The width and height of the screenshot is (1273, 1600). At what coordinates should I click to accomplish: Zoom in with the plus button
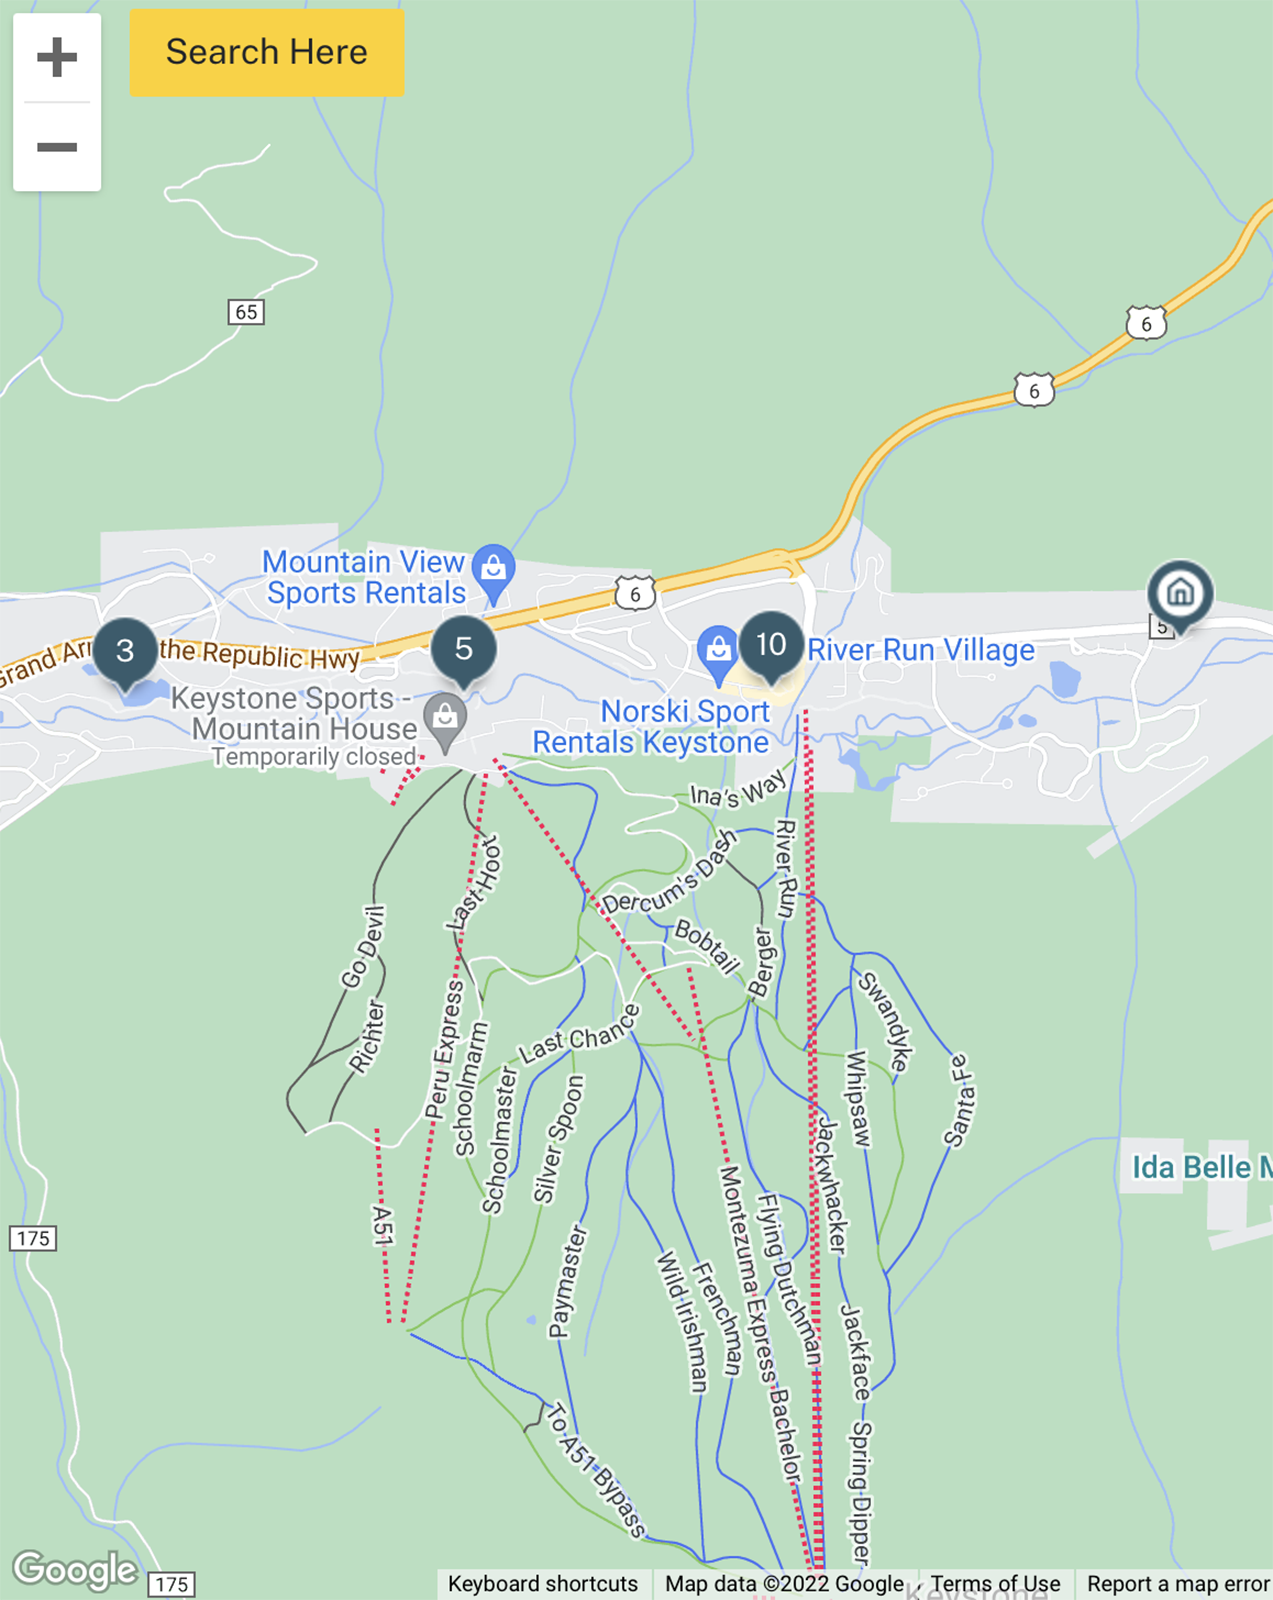click(x=57, y=57)
